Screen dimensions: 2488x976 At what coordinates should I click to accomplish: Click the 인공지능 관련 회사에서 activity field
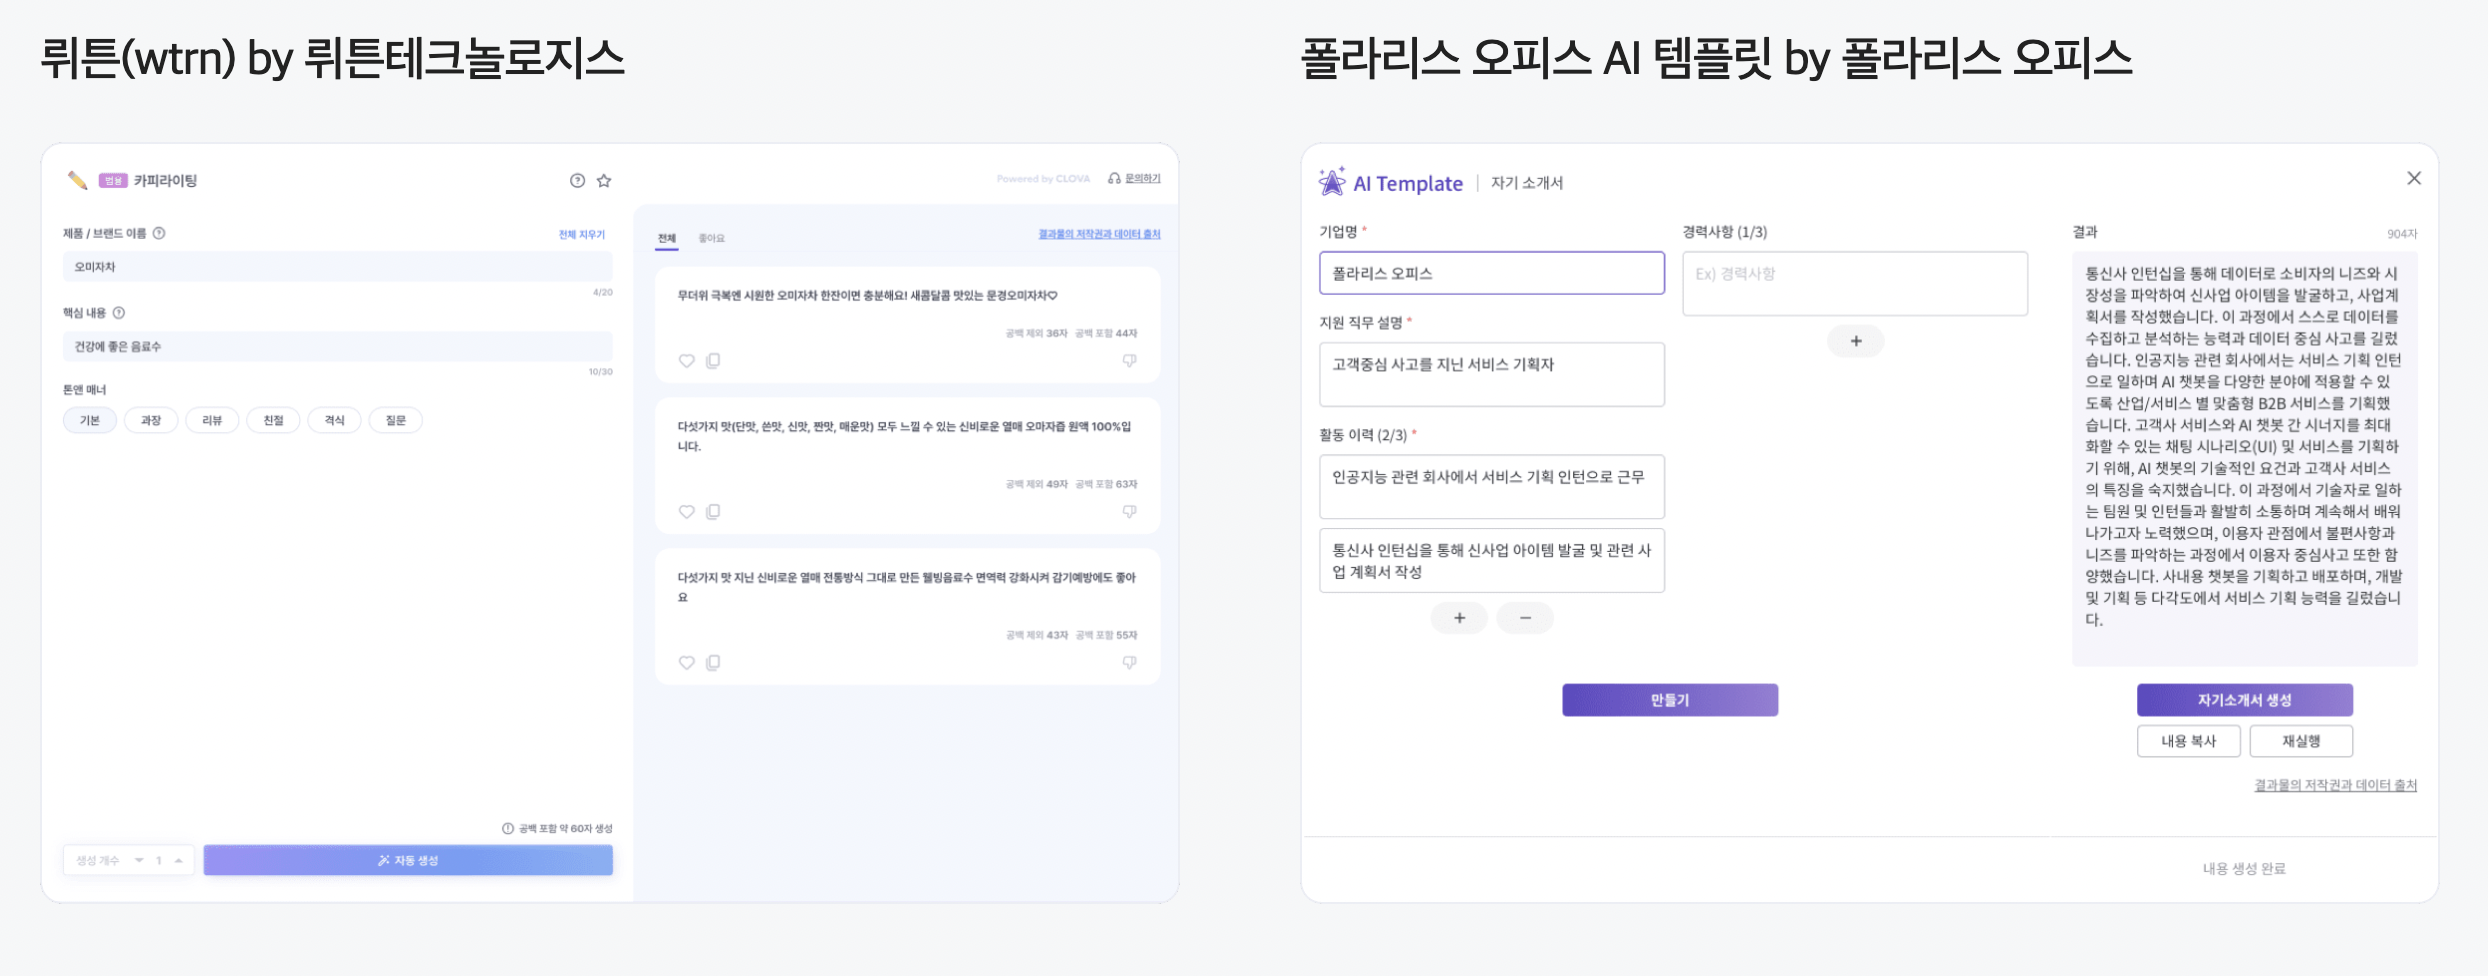(x=1492, y=487)
